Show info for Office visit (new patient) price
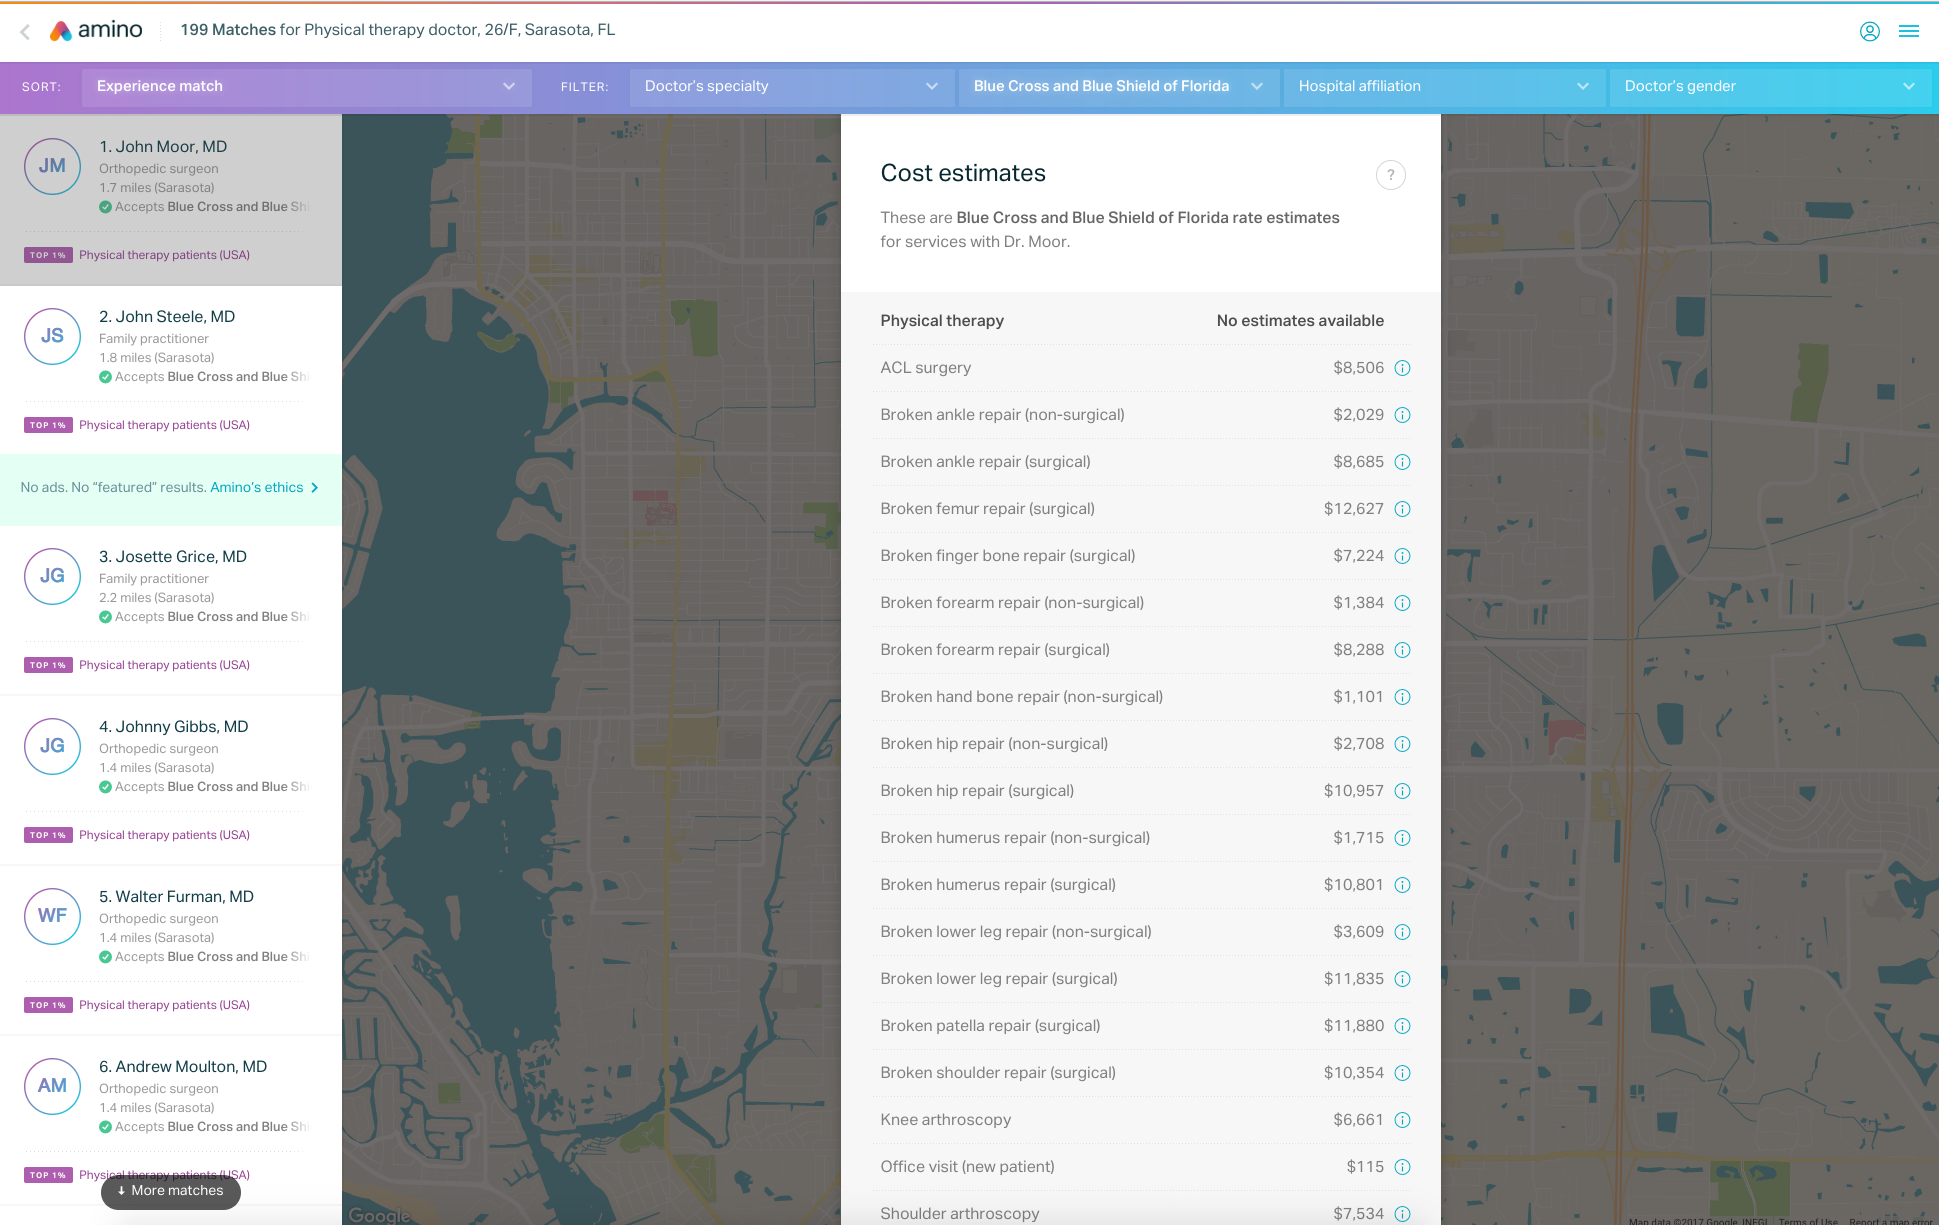Screen dimensions: 1939x1225 click(x=1402, y=1167)
